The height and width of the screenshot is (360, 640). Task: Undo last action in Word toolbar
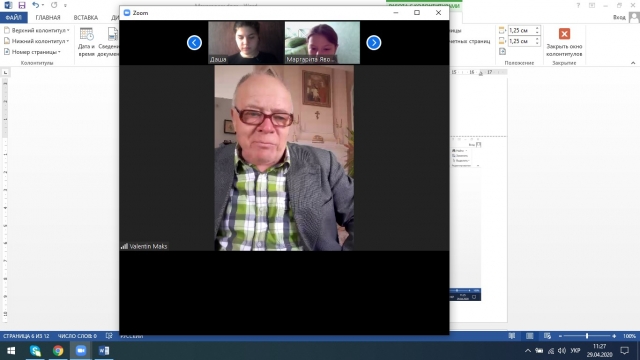[36, 5]
